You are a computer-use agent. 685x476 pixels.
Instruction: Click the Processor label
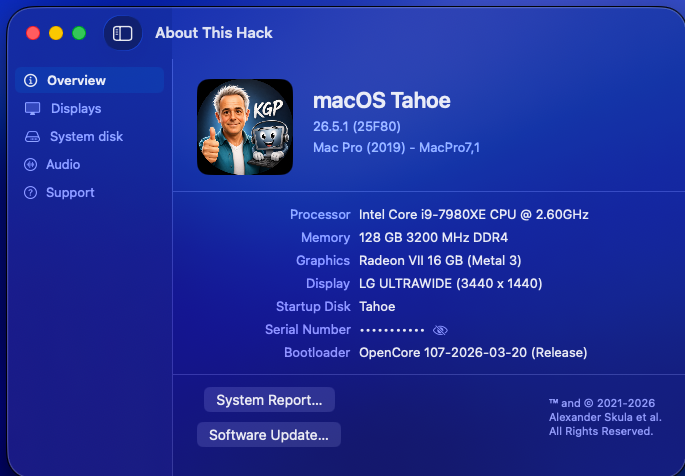click(x=320, y=214)
